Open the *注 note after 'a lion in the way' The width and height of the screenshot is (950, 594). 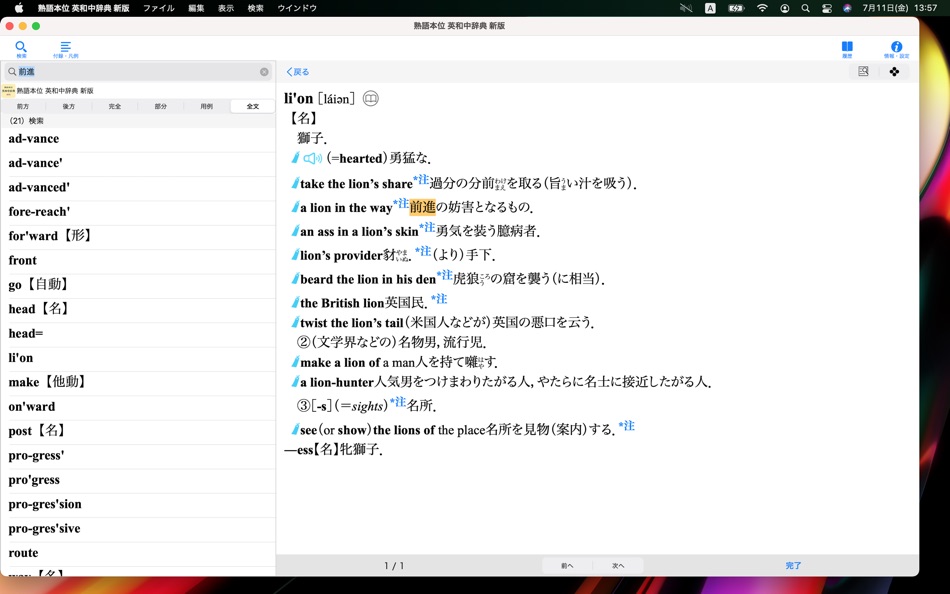(401, 203)
